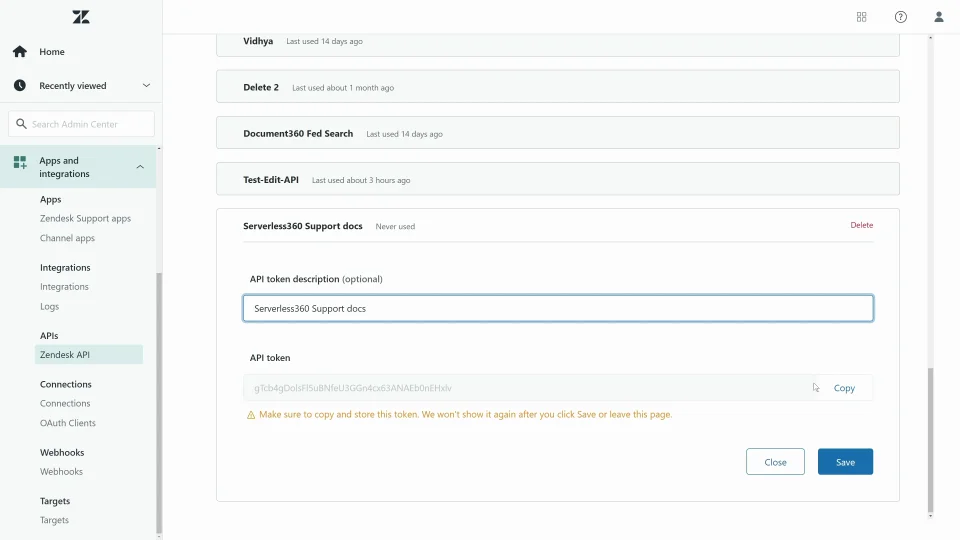
Task: Click the Home house icon
Action: coord(20,51)
